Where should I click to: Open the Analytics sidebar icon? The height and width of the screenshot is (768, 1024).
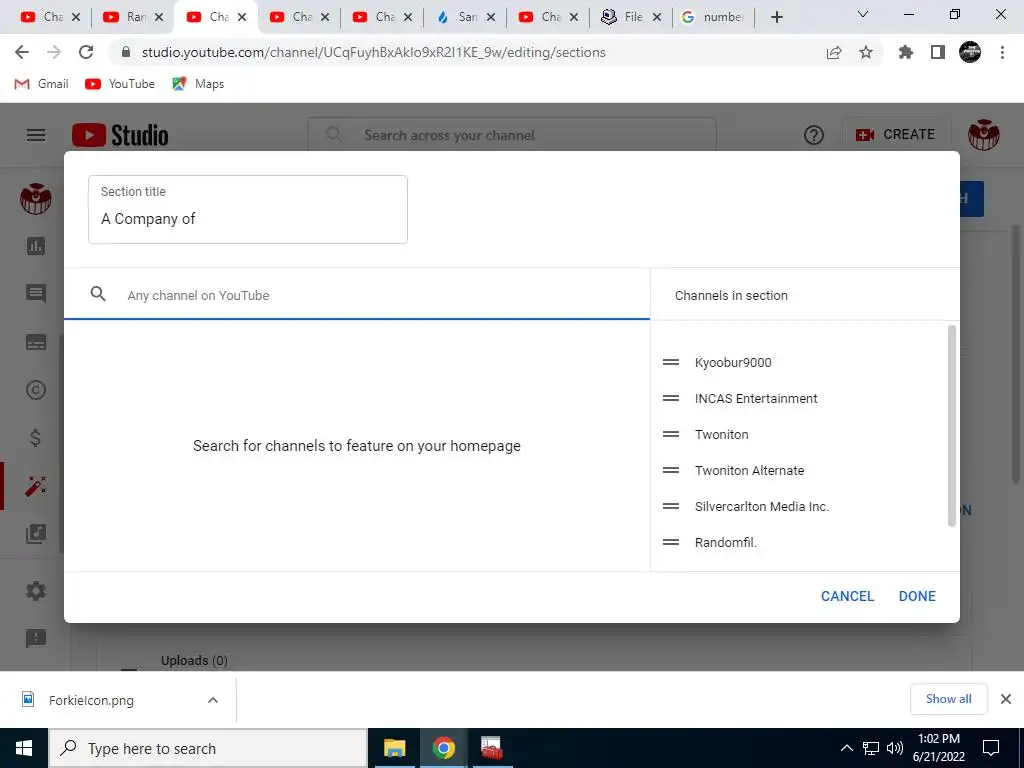36,246
